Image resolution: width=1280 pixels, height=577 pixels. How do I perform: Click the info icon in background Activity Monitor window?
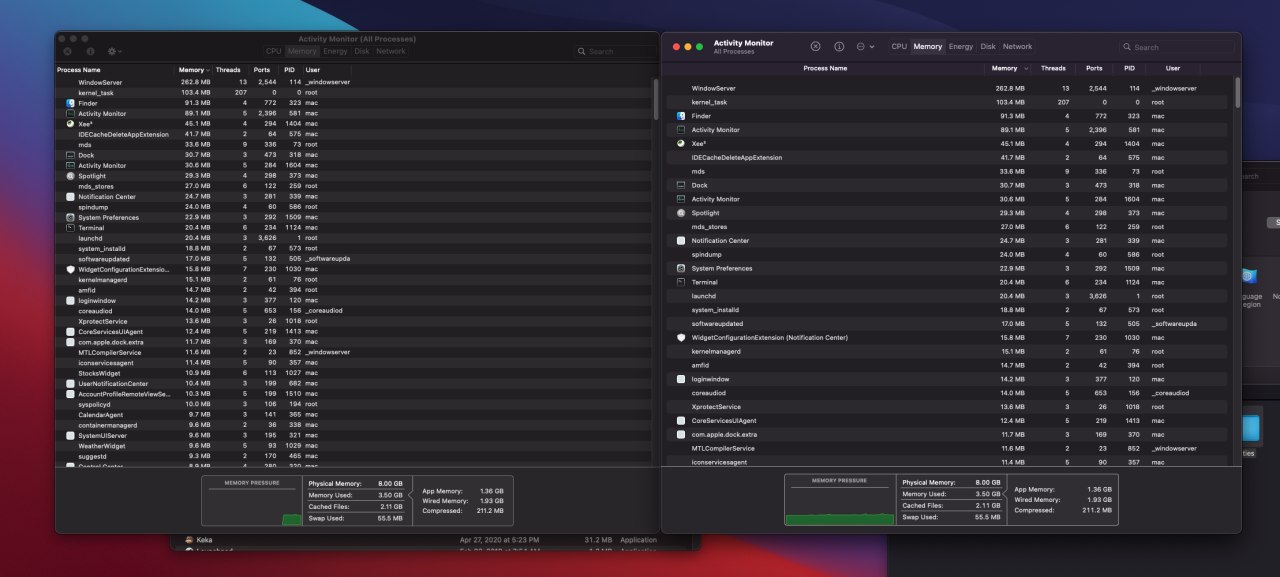tap(90, 51)
